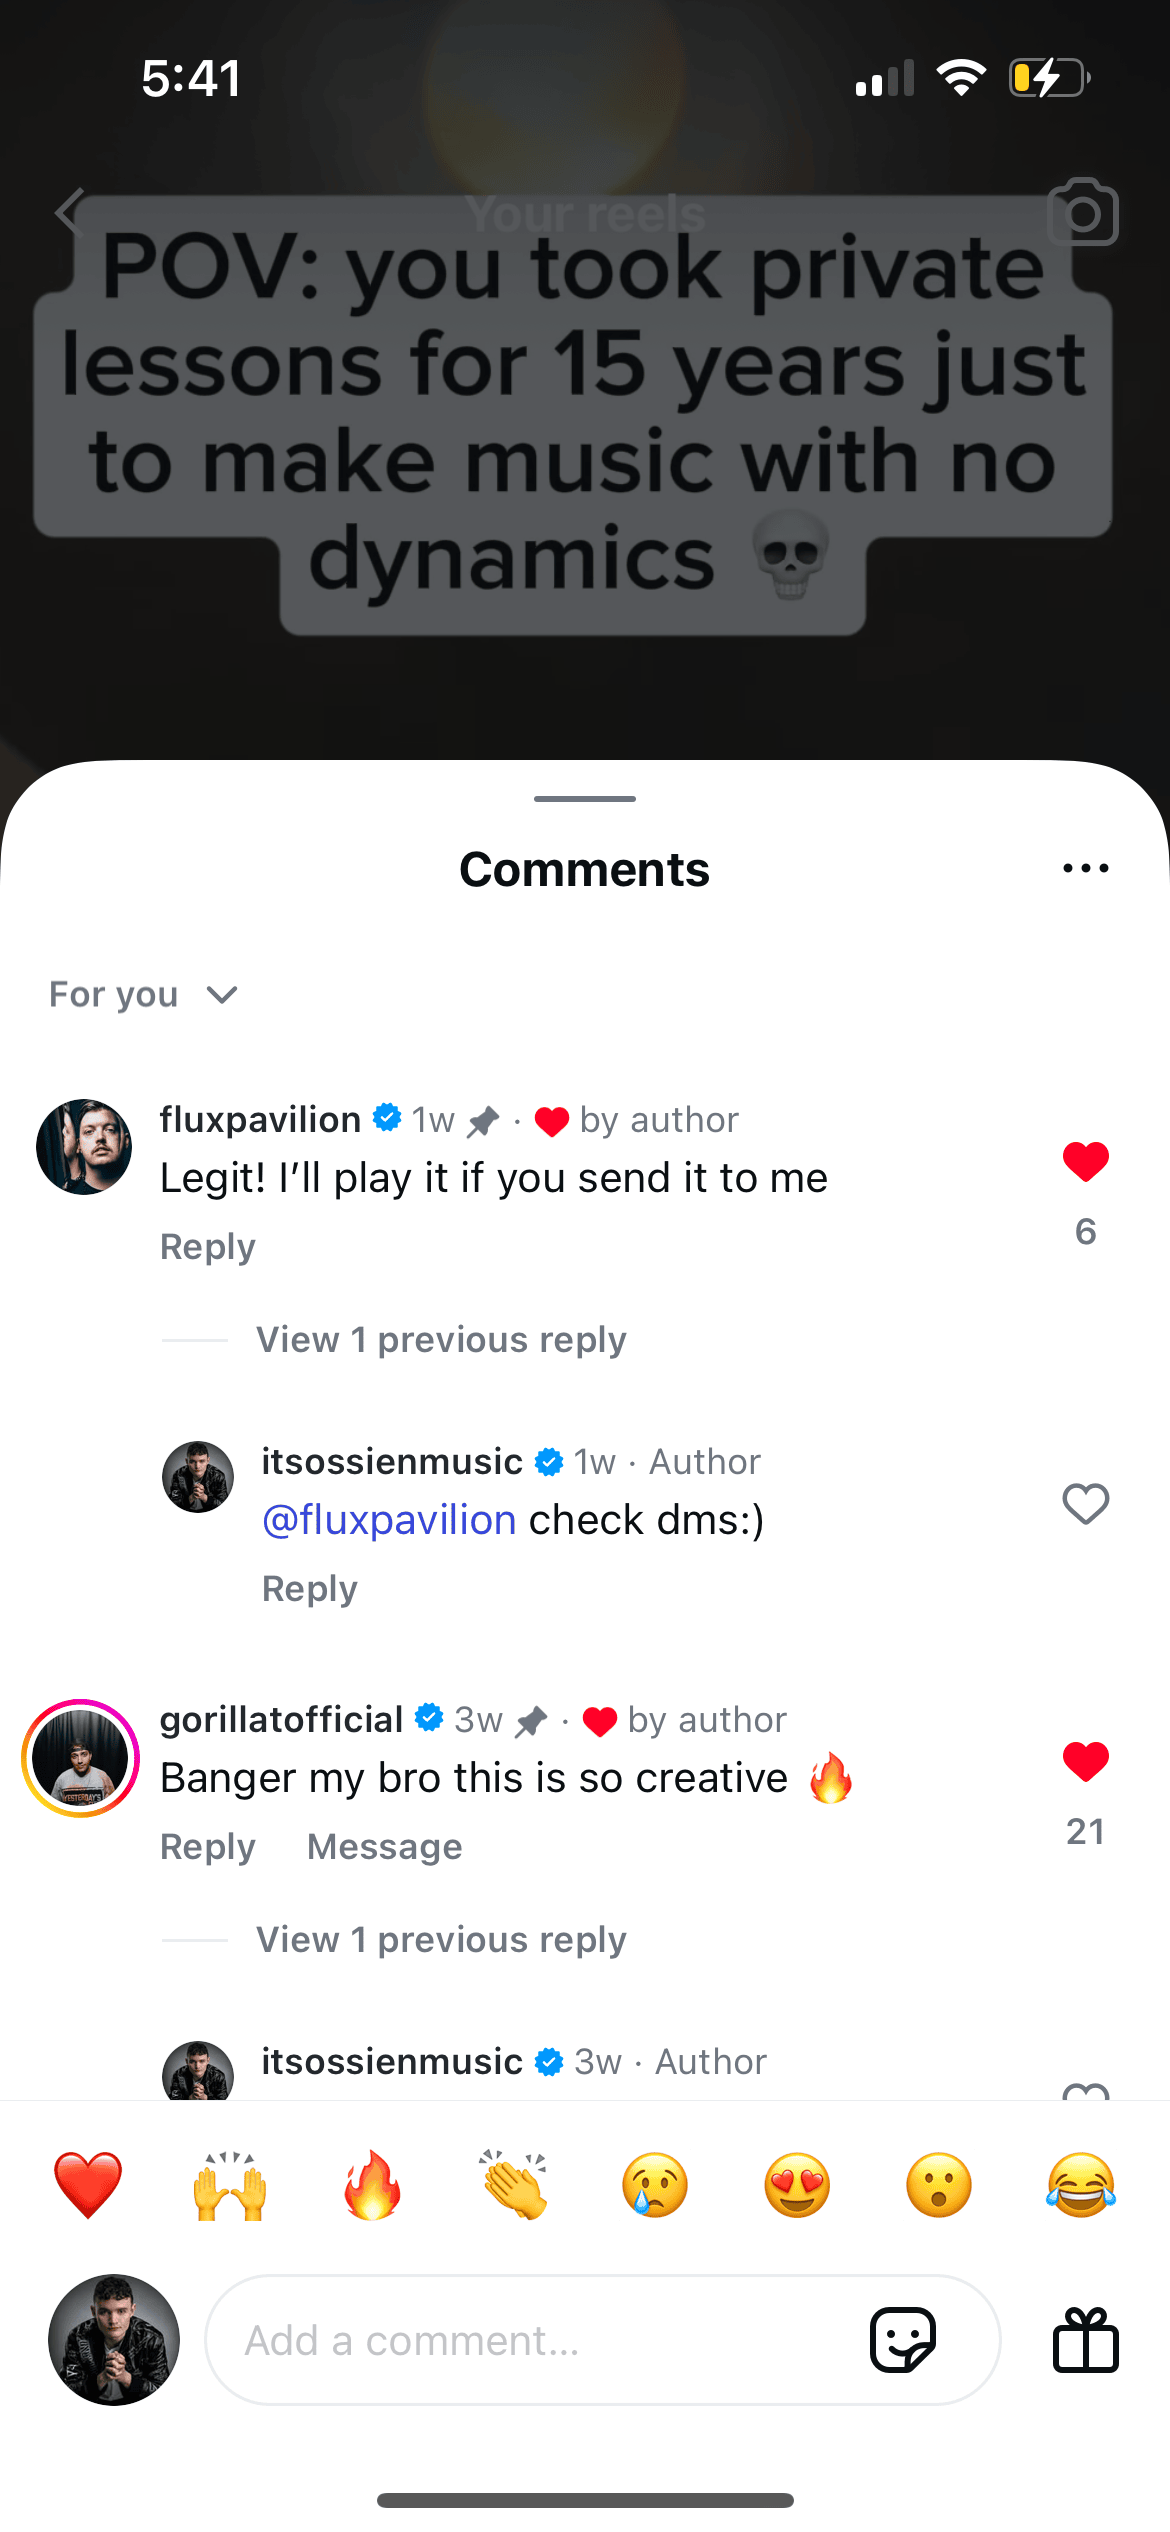Insert the laughing tears emoji reaction
1170x2532 pixels.
[x=1081, y=2185]
